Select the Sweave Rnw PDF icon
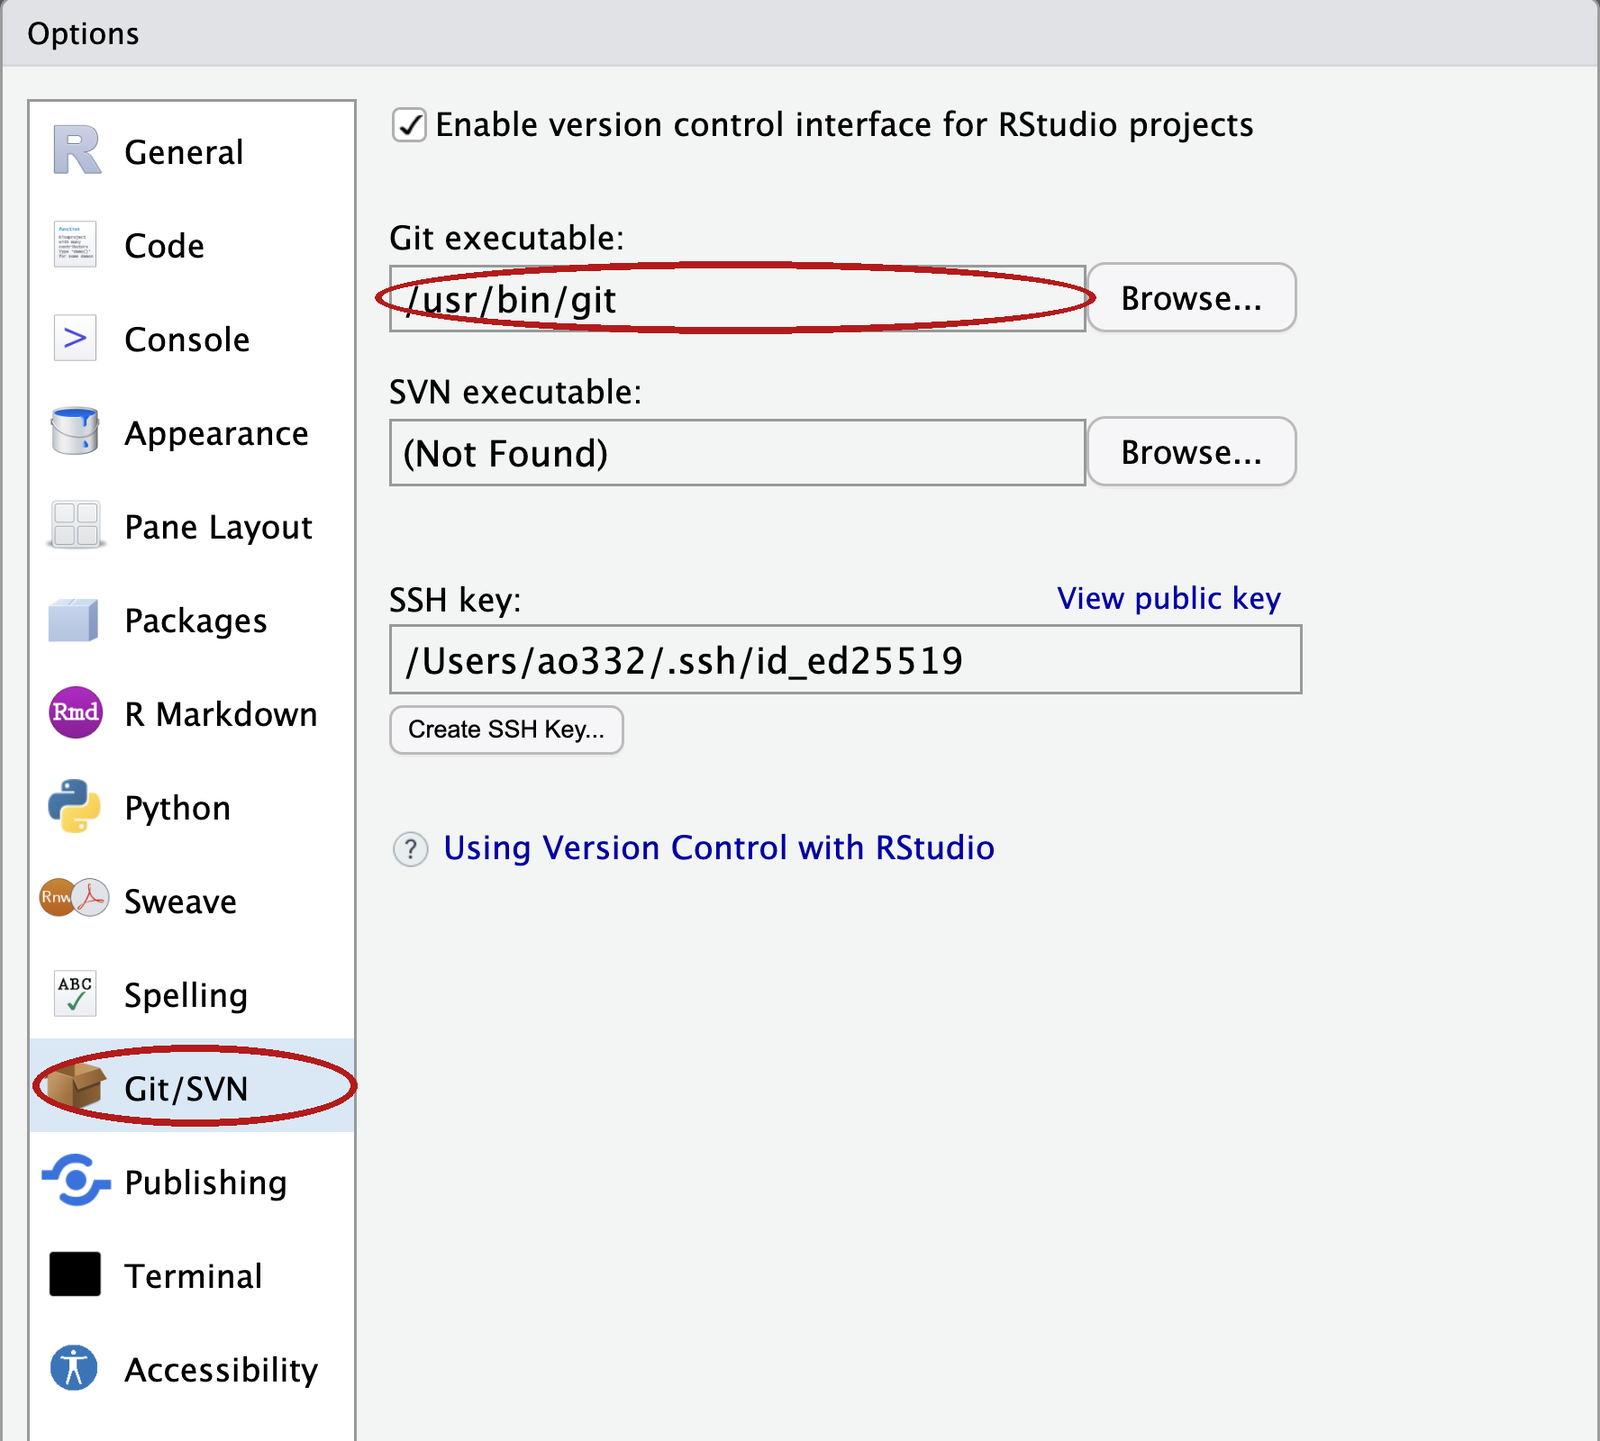 (74, 898)
